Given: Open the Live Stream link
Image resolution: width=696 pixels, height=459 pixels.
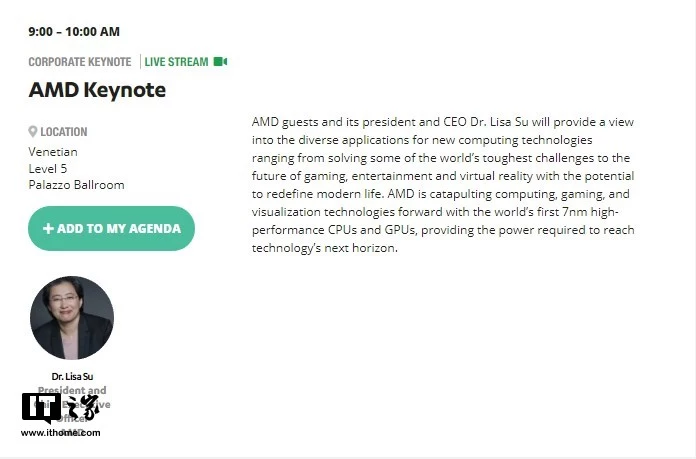Looking at the screenshot, I should tap(176, 62).
